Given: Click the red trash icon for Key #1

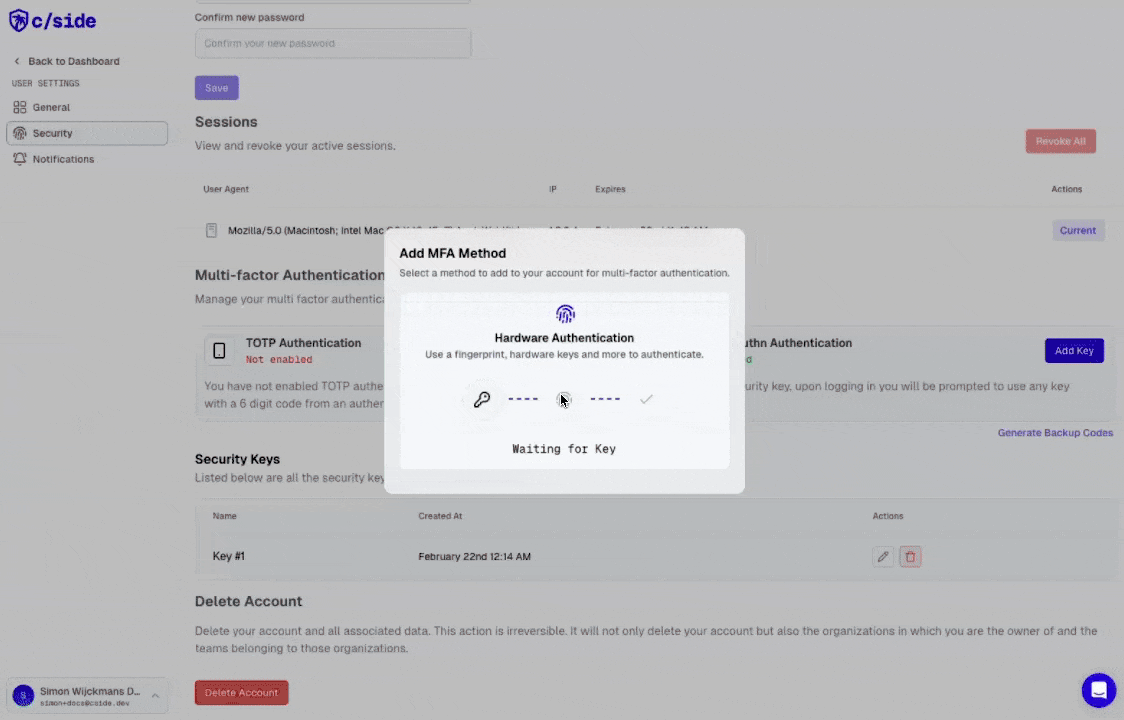Looking at the screenshot, I should [910, 557].
